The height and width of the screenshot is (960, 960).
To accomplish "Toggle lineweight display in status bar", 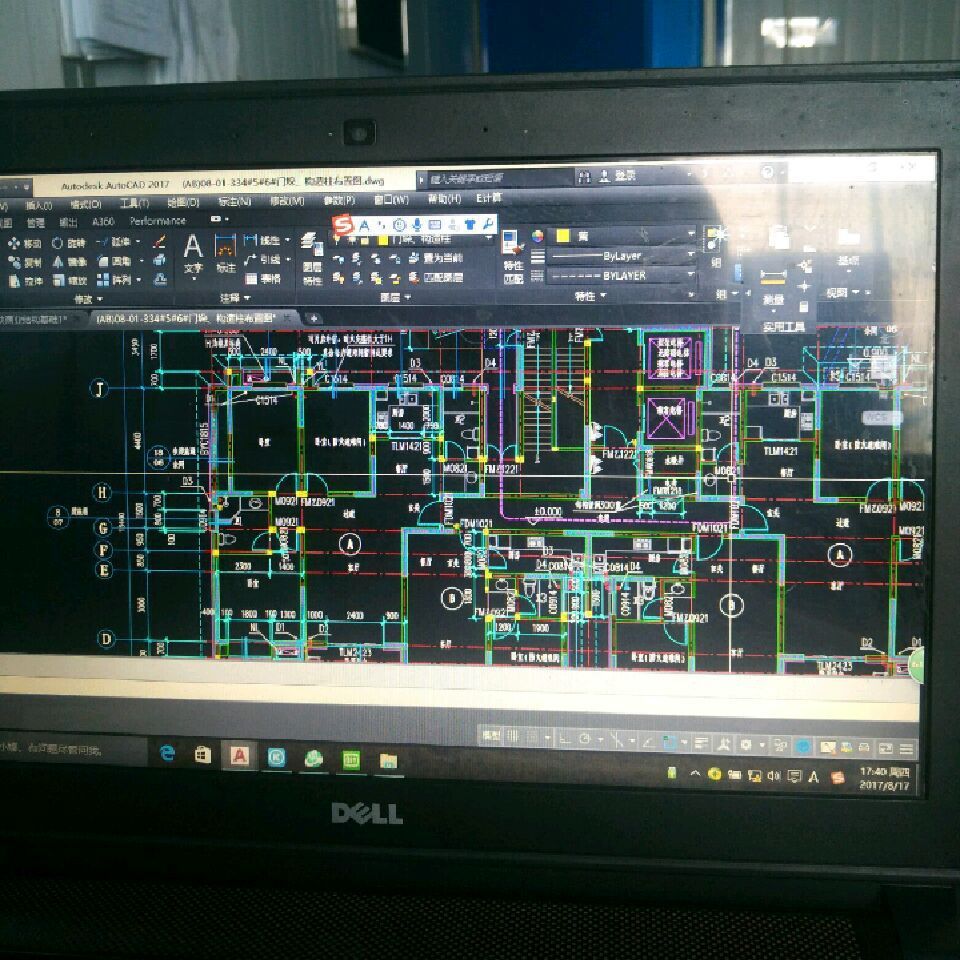I will coord(702,744).
